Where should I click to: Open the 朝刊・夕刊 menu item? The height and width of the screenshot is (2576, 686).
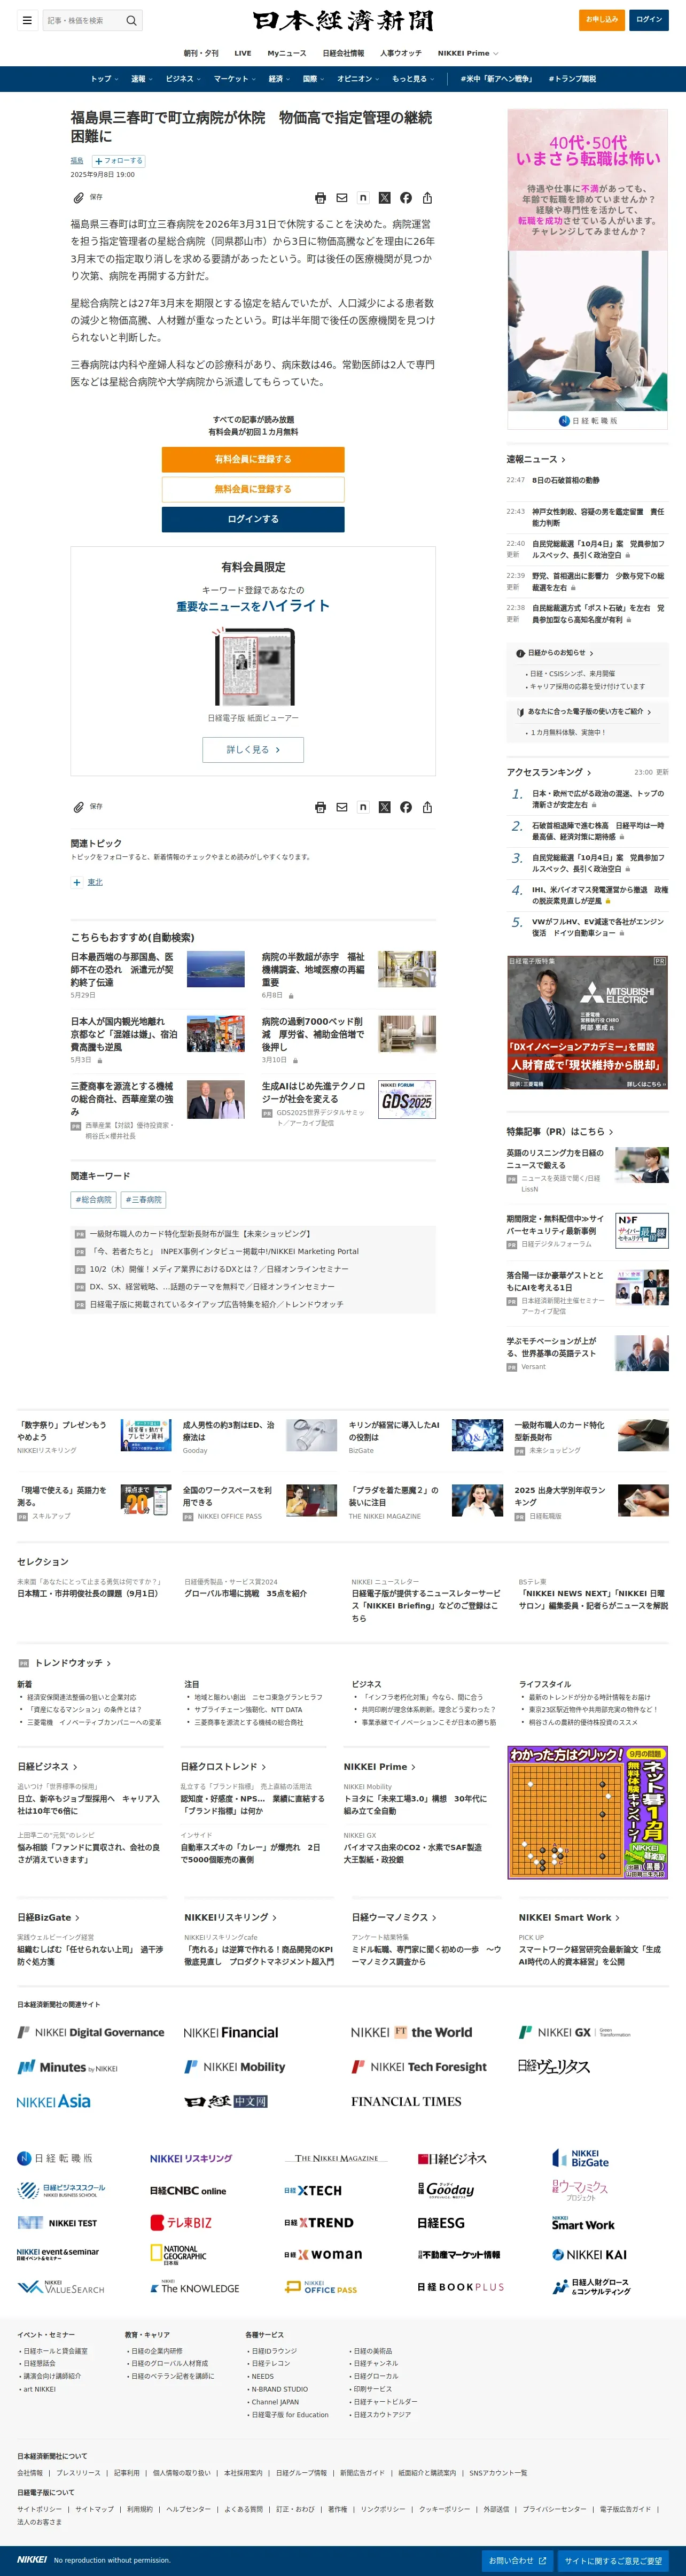point(201,53)
